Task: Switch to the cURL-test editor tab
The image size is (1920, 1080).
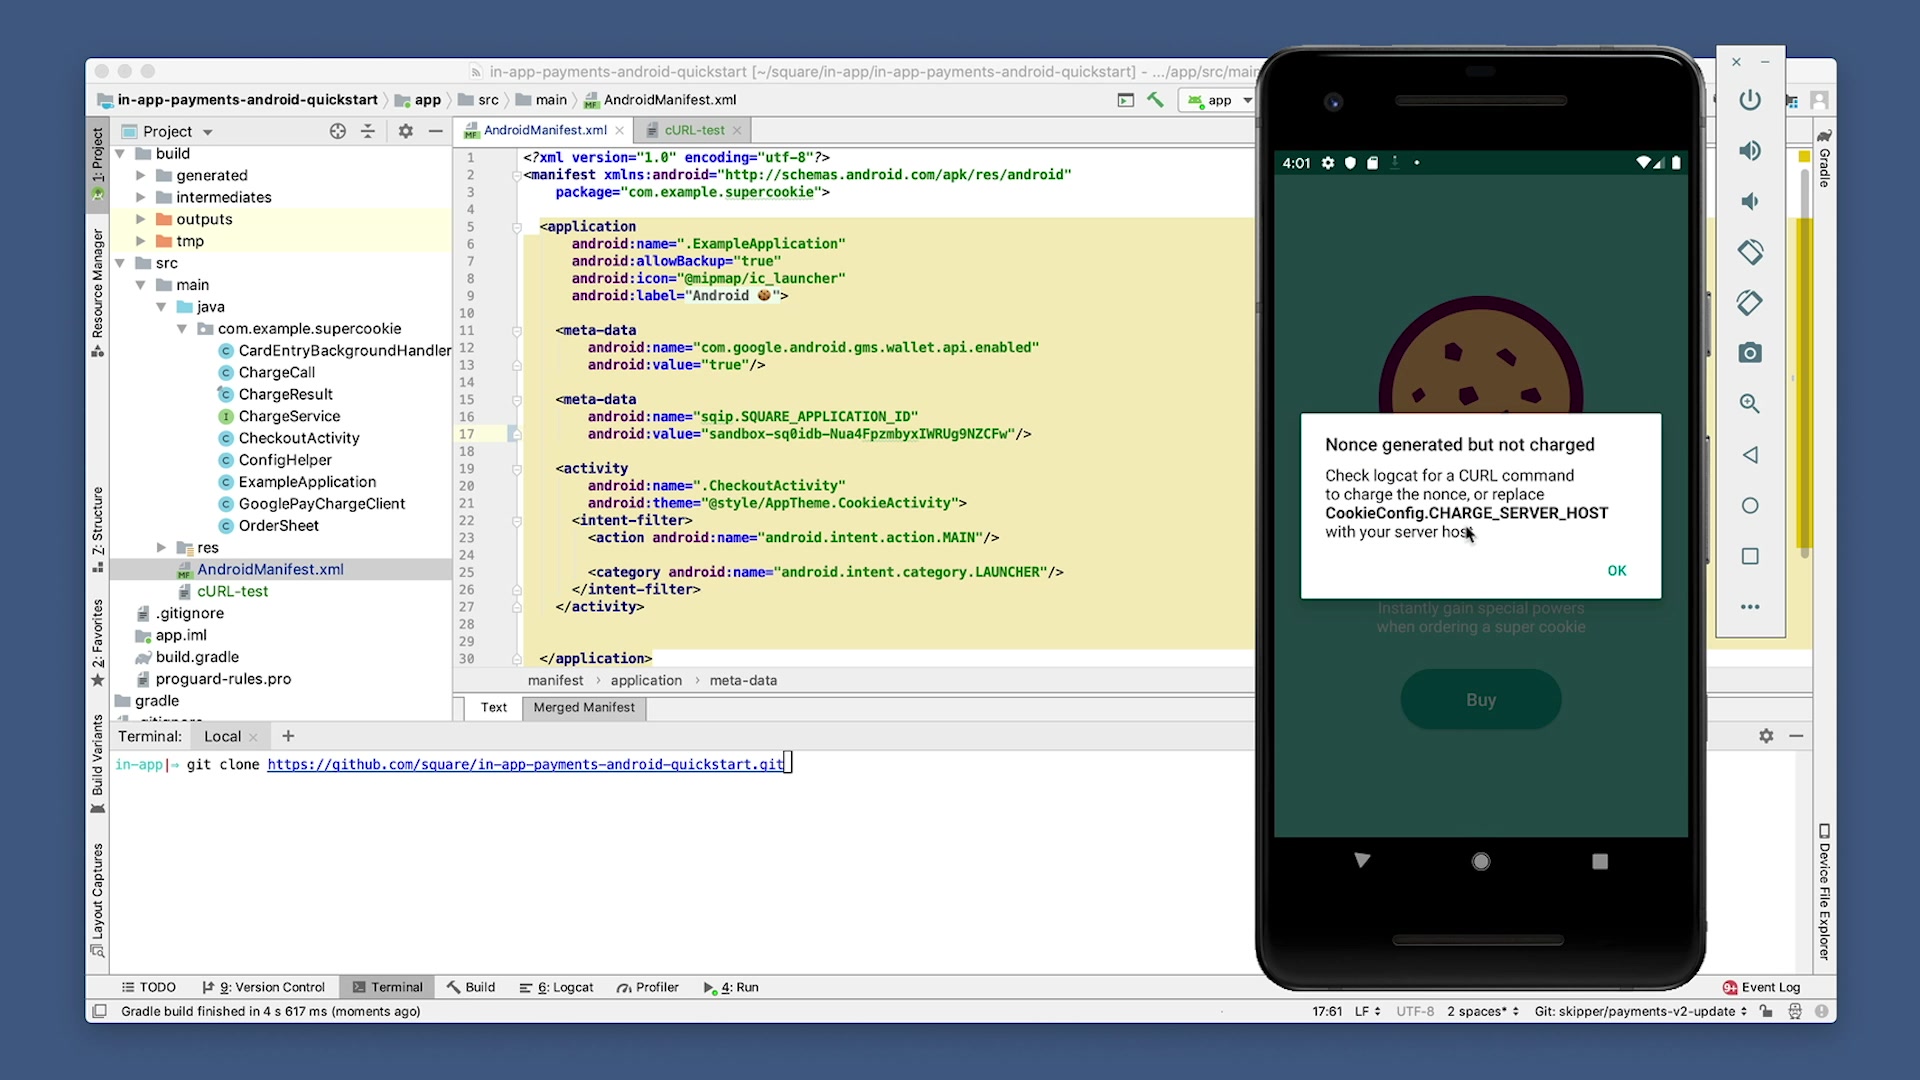Action: coord(694,130)
